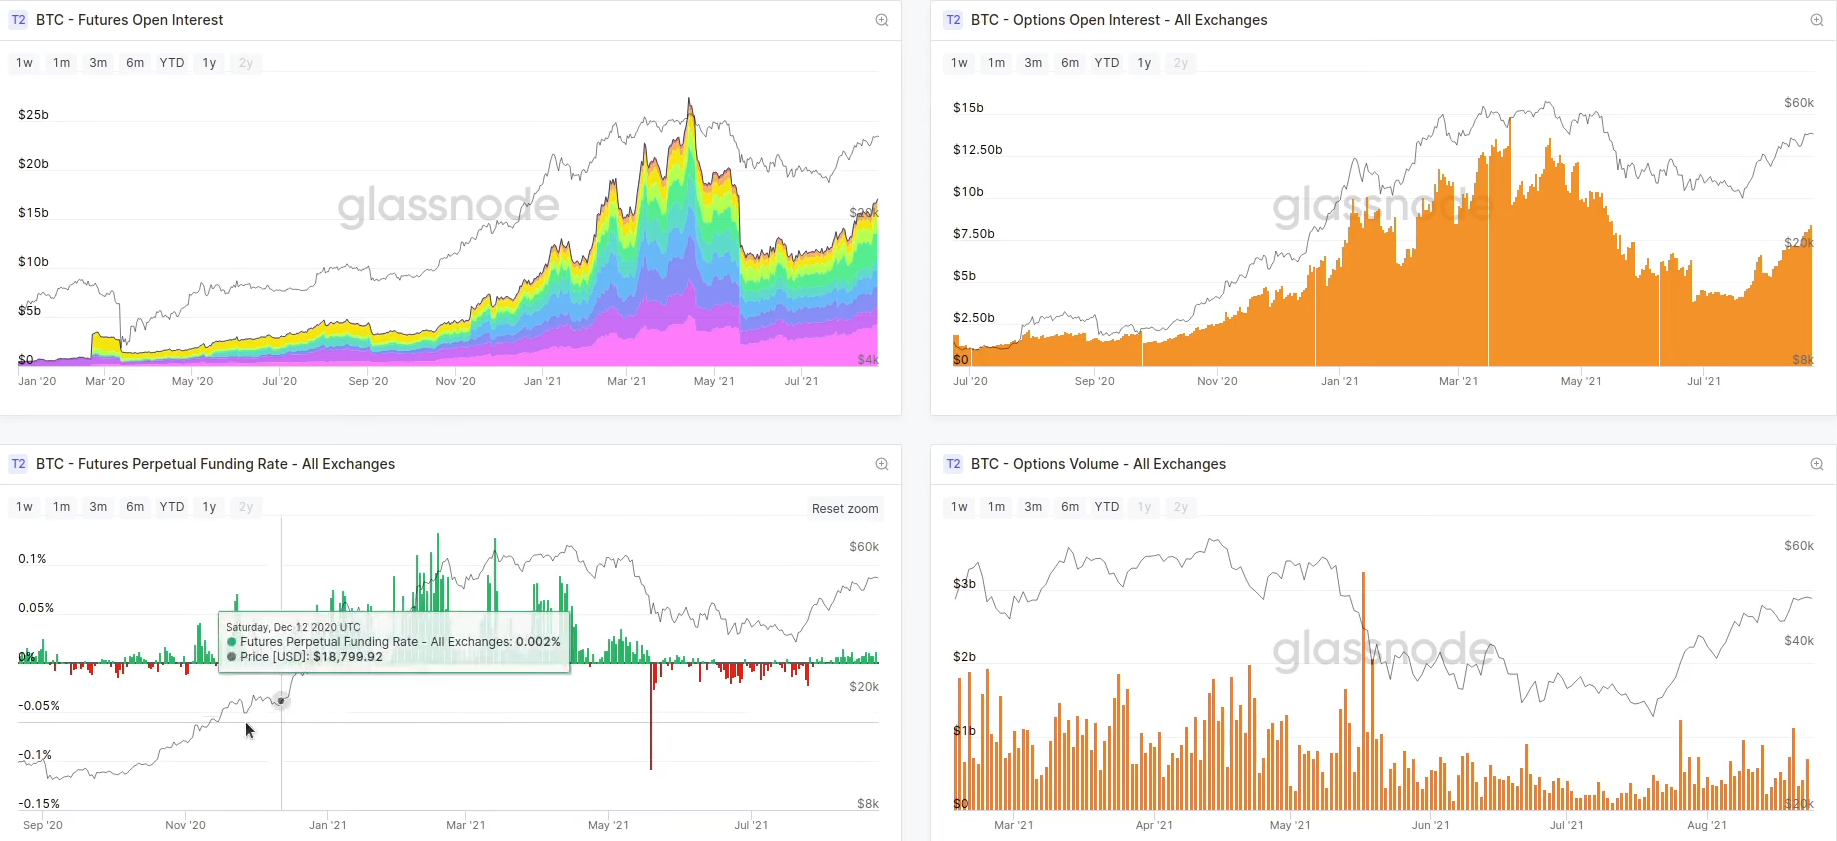Open the BTC - Futures Open Interest title
The height and width of the screenshot is (841, 1837).
click(130, 20)
